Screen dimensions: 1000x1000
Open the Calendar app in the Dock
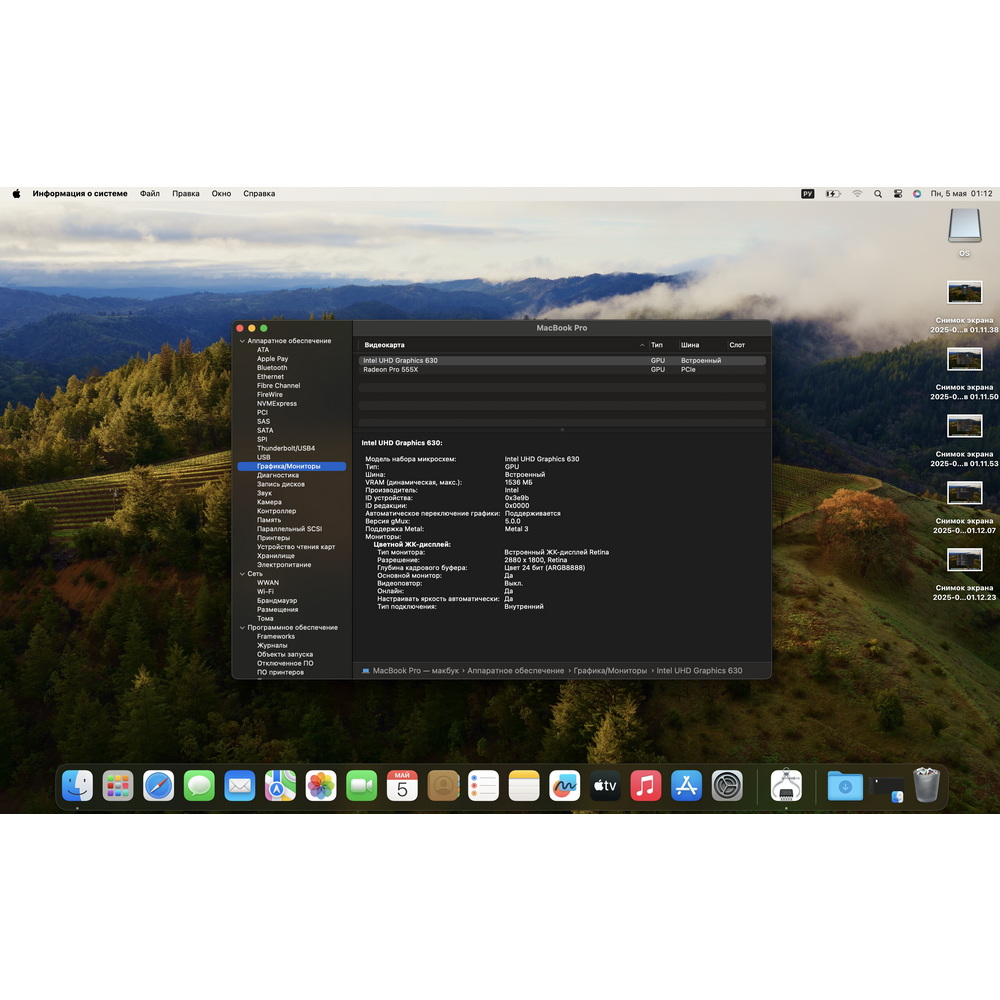click(402, 785)
